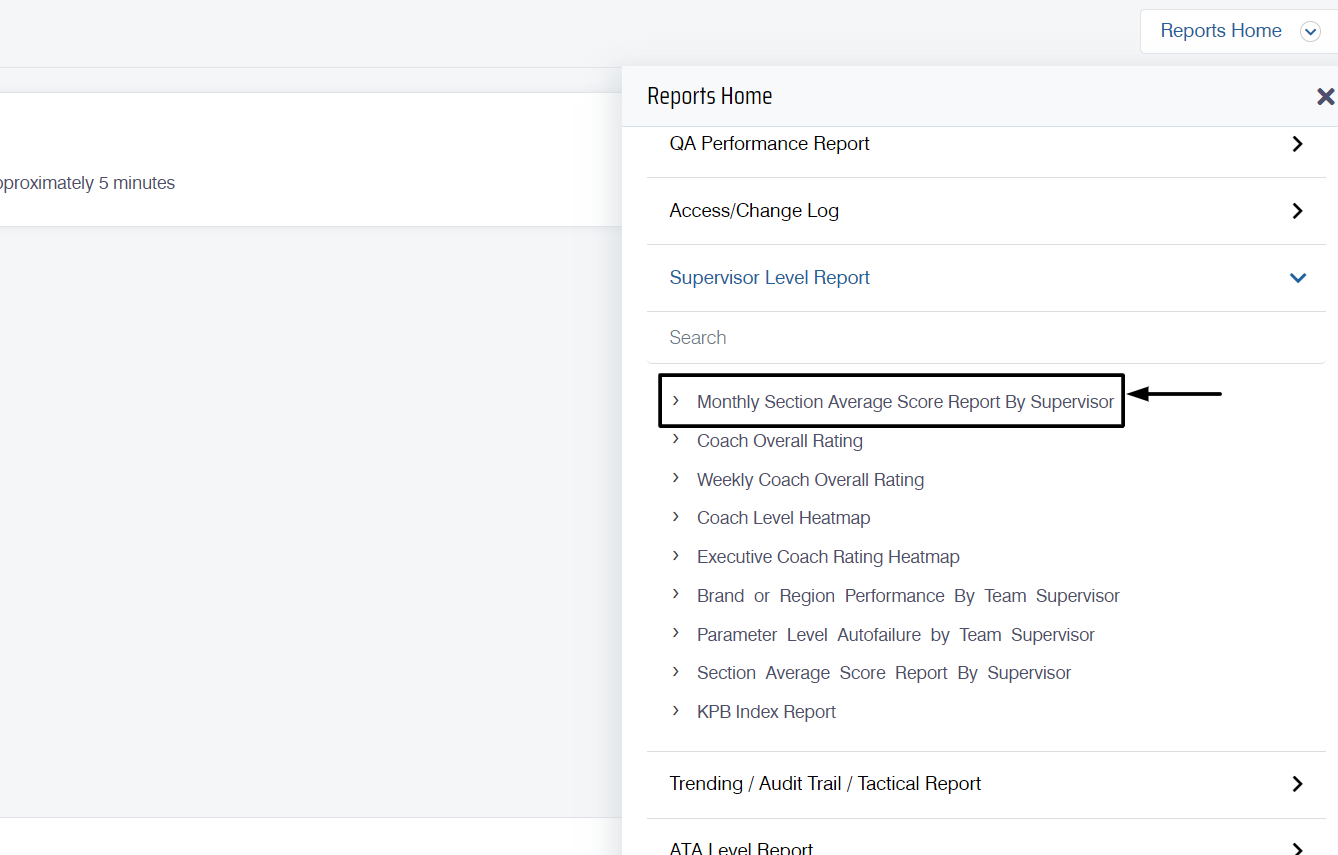
Task: Click chevron before Executive Coach Rating Heatmap
Action: click(676, 555)
